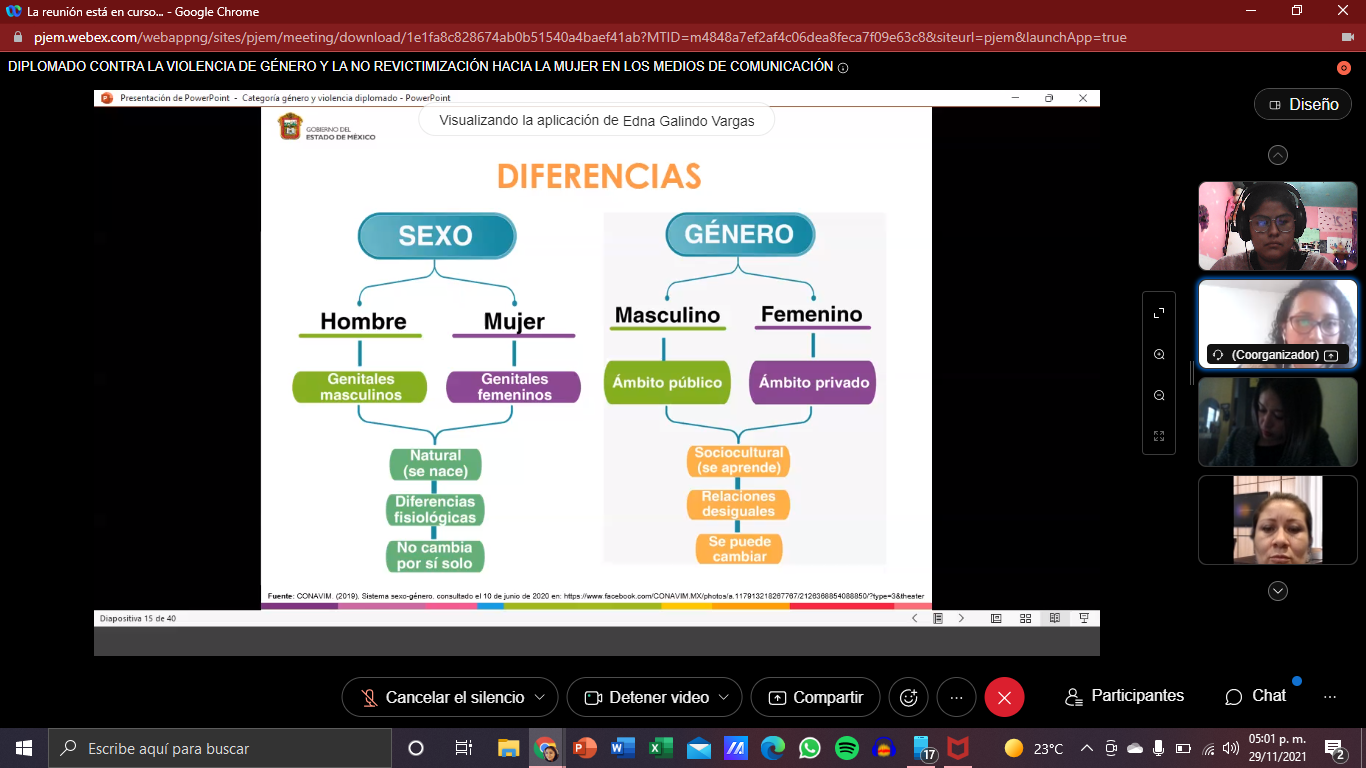Image resolution: width=1366 pixels, height=768 pixels.
Task: Select the bottom participant video thumbnail
Action: tap(1278, 520)
